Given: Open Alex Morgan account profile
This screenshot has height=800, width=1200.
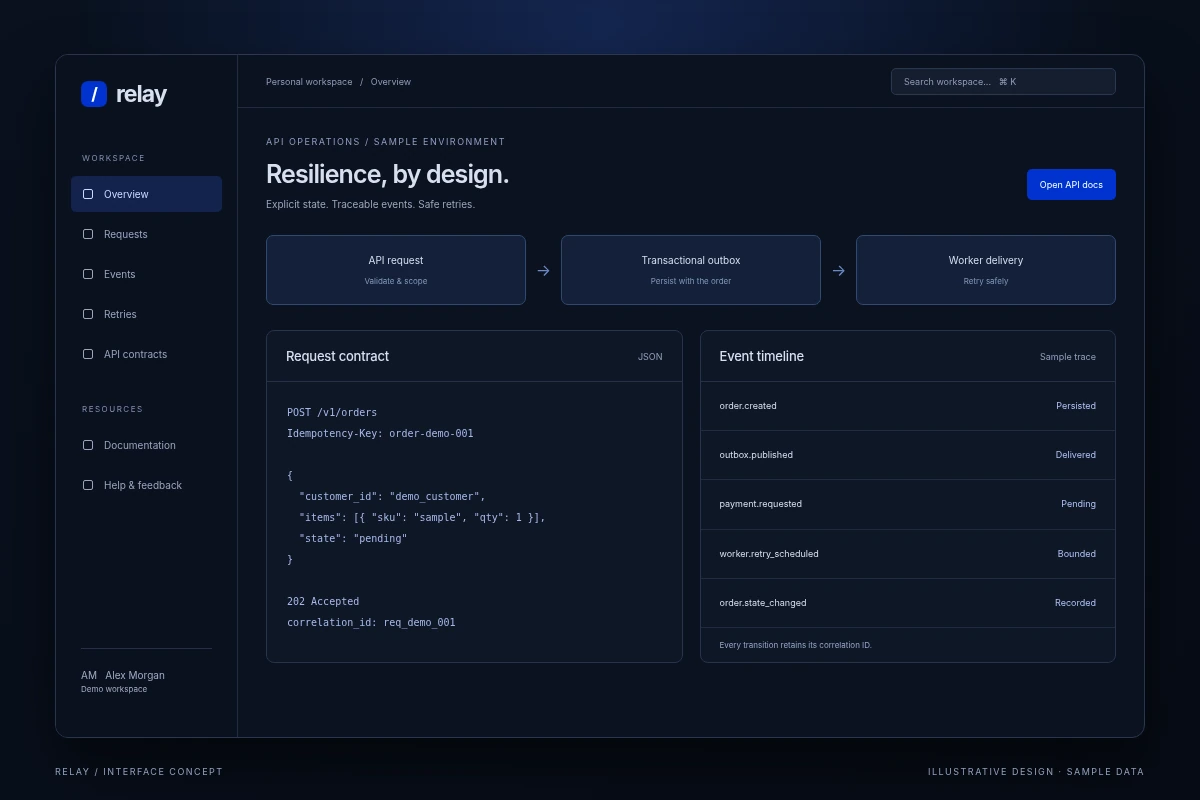Looking at the screenshot, I should click(x=135, y=675).
